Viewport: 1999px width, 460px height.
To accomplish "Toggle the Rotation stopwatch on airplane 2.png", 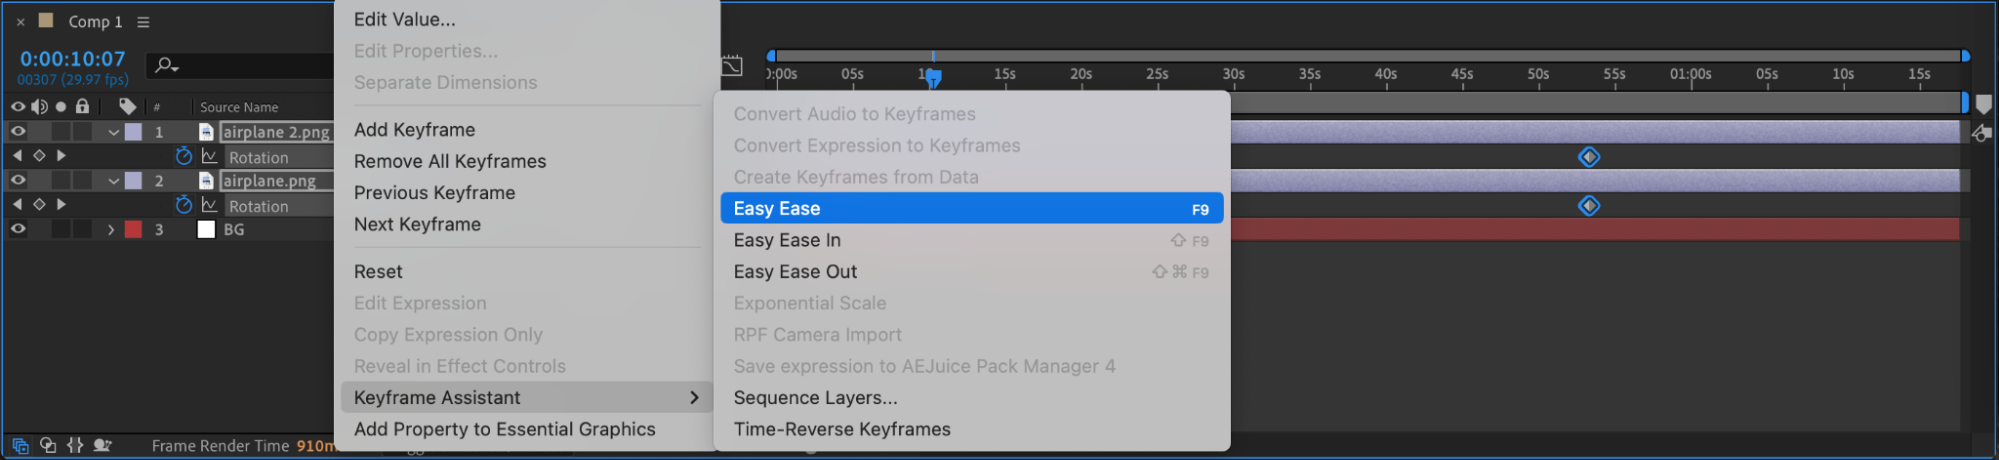I will pyautogui.click(x=183, y=156).
